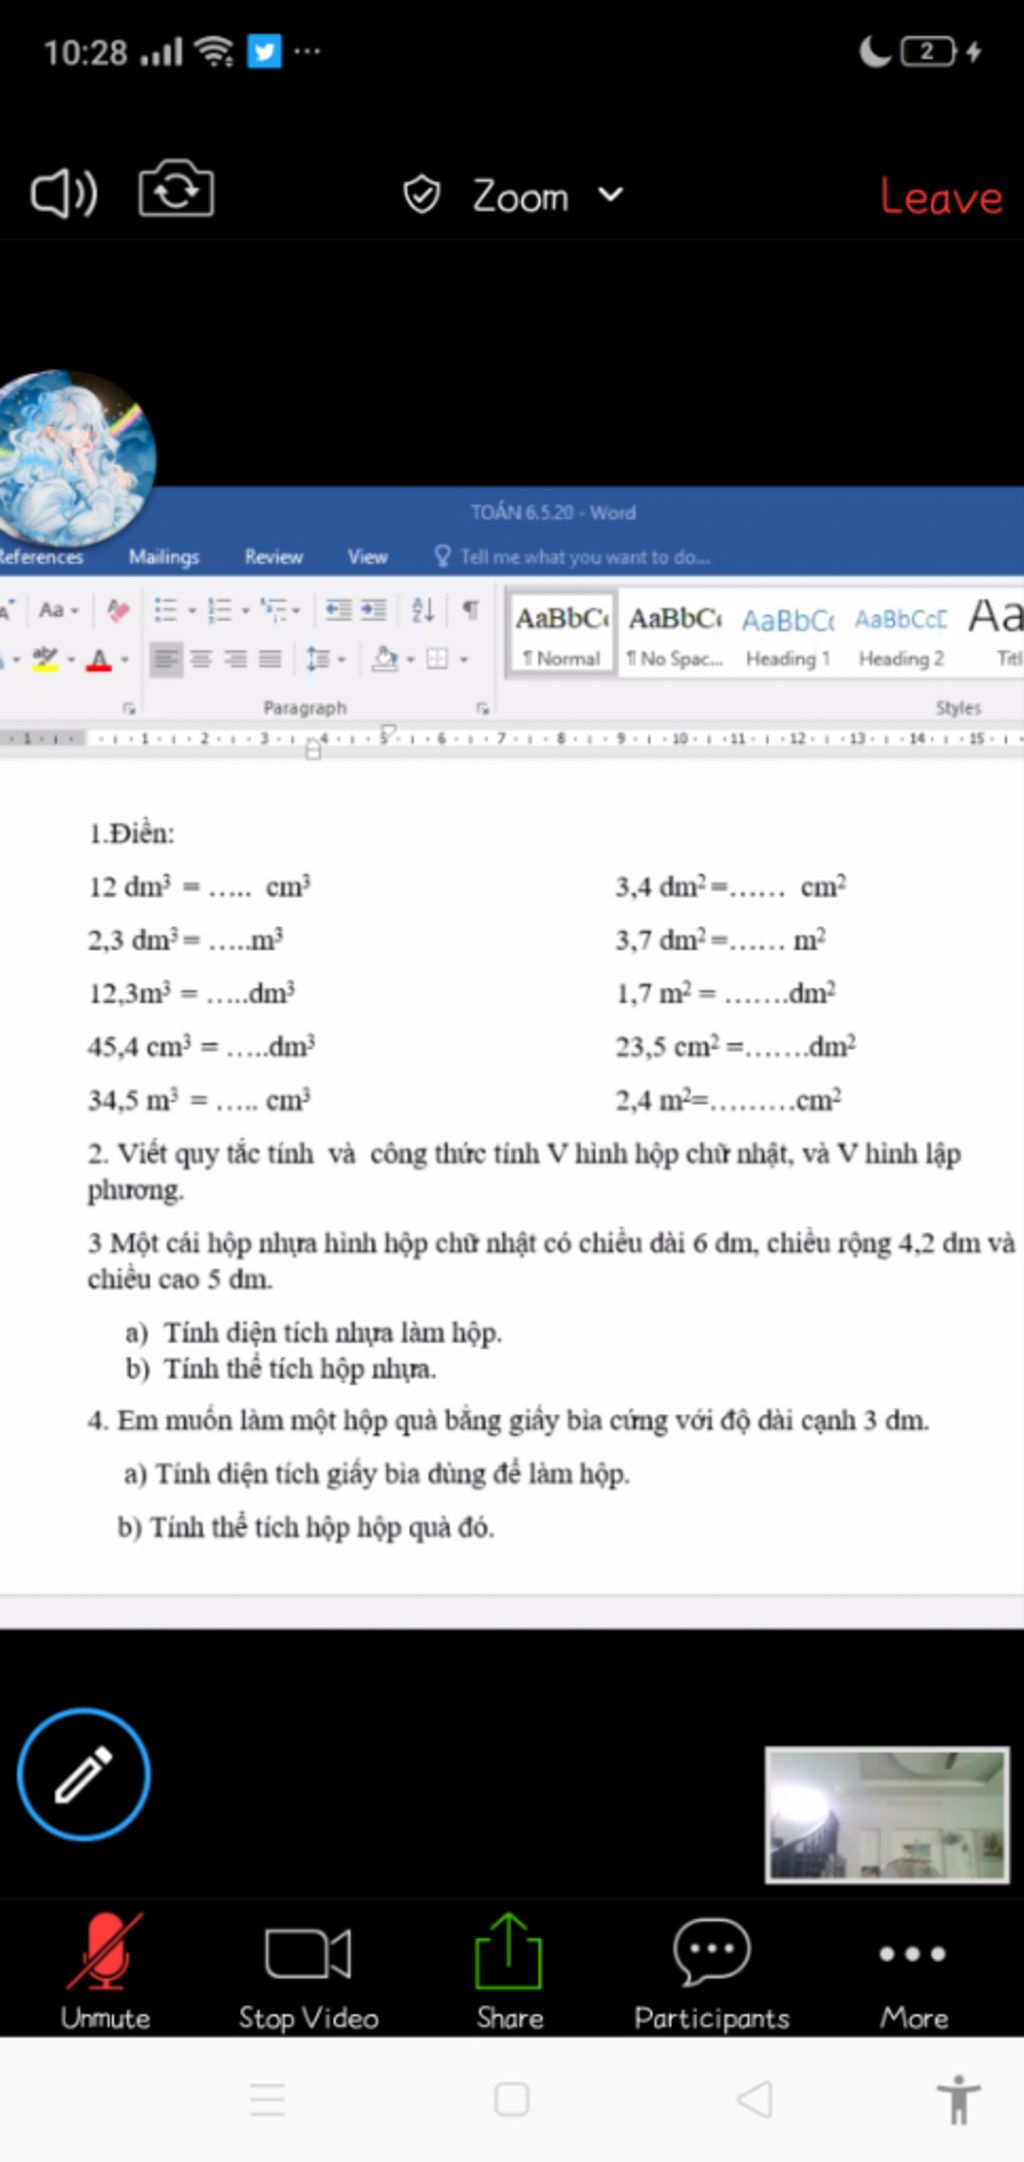Expand the Bullets dropdown arrow
The width and height of the screenshot is (1024, 2162).
192,610
